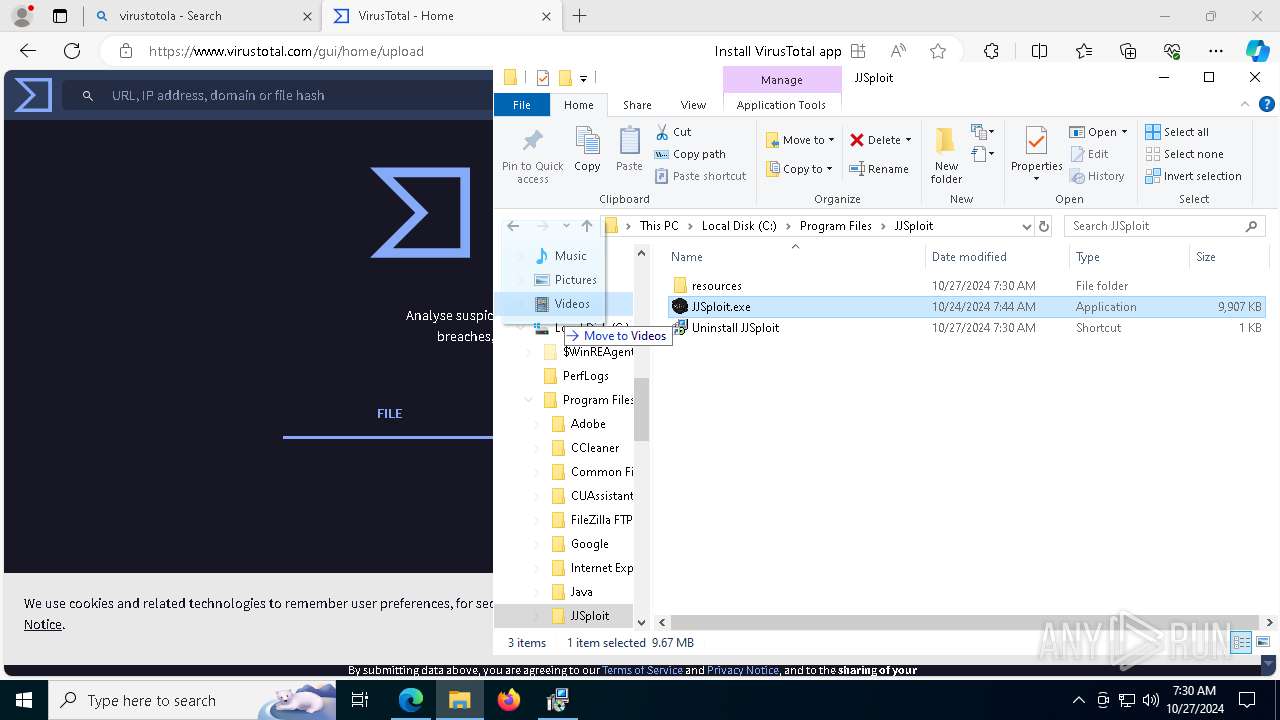1280x720 pixels.
Task: Click the Manage contextual tab
Action: point(781,80)
